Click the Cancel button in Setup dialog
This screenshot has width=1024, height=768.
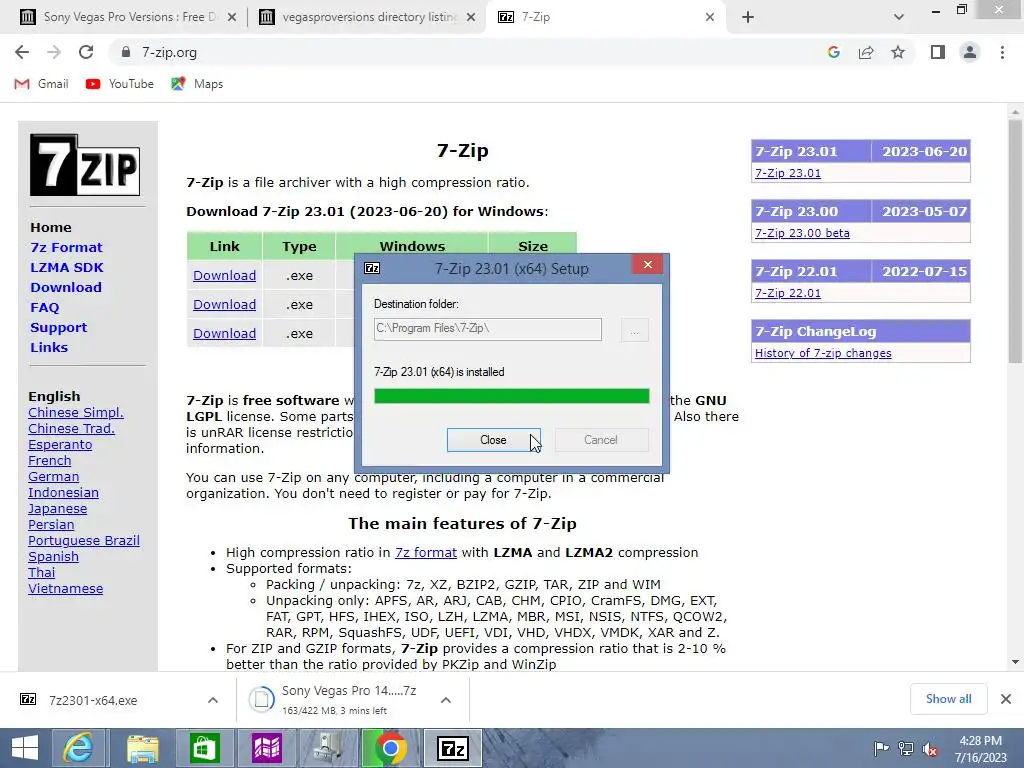[601, 440]
